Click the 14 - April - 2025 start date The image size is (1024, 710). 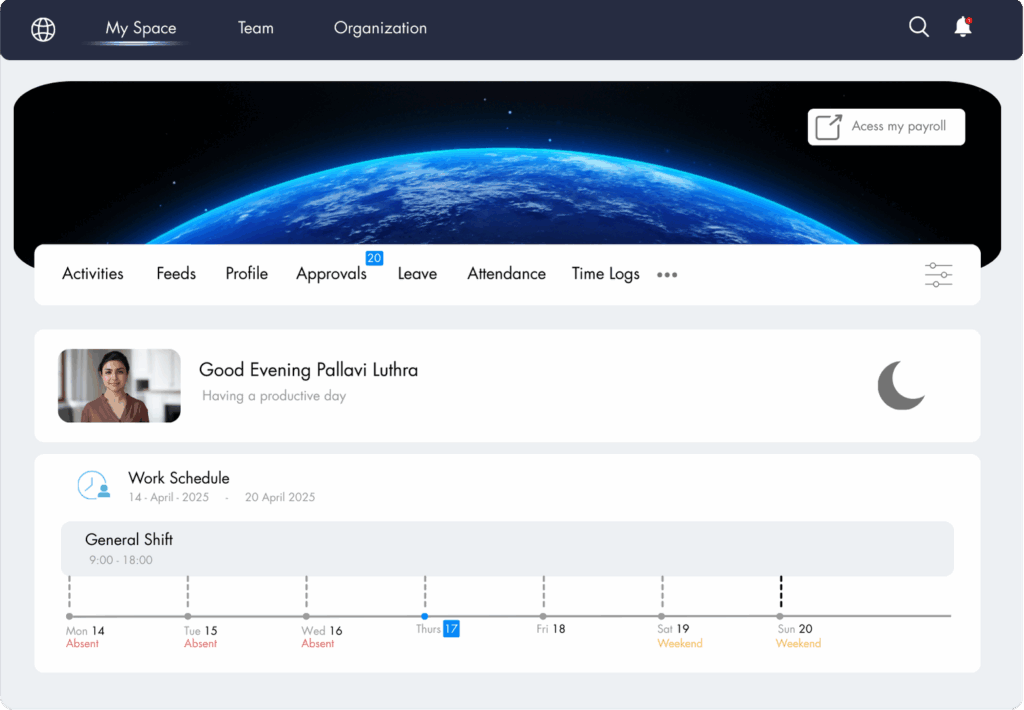[x=168, y=497]
